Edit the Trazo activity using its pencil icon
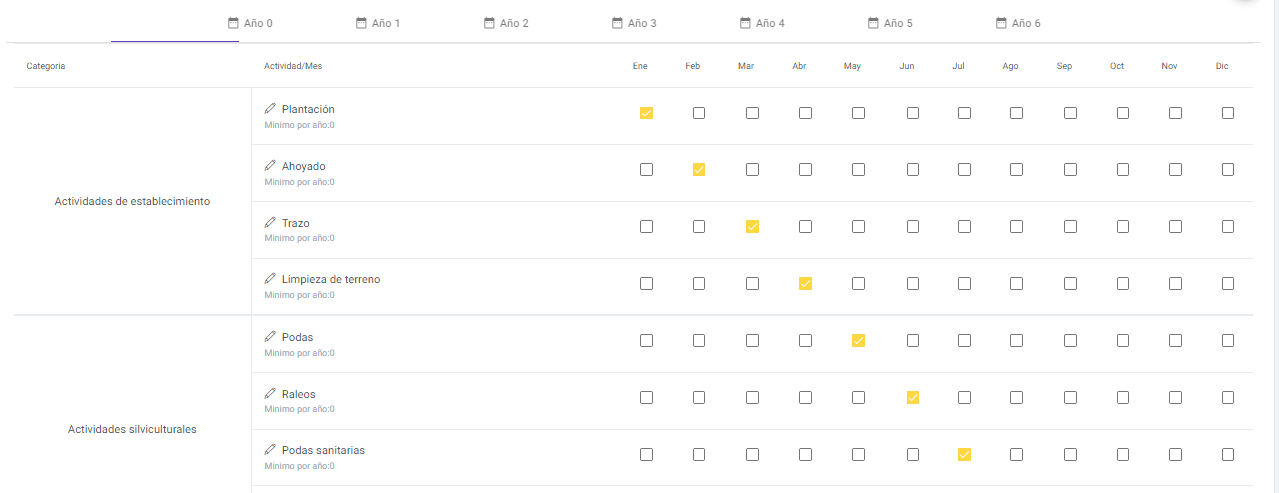The height and width of the screenshot is (493, 1279). 270,222
